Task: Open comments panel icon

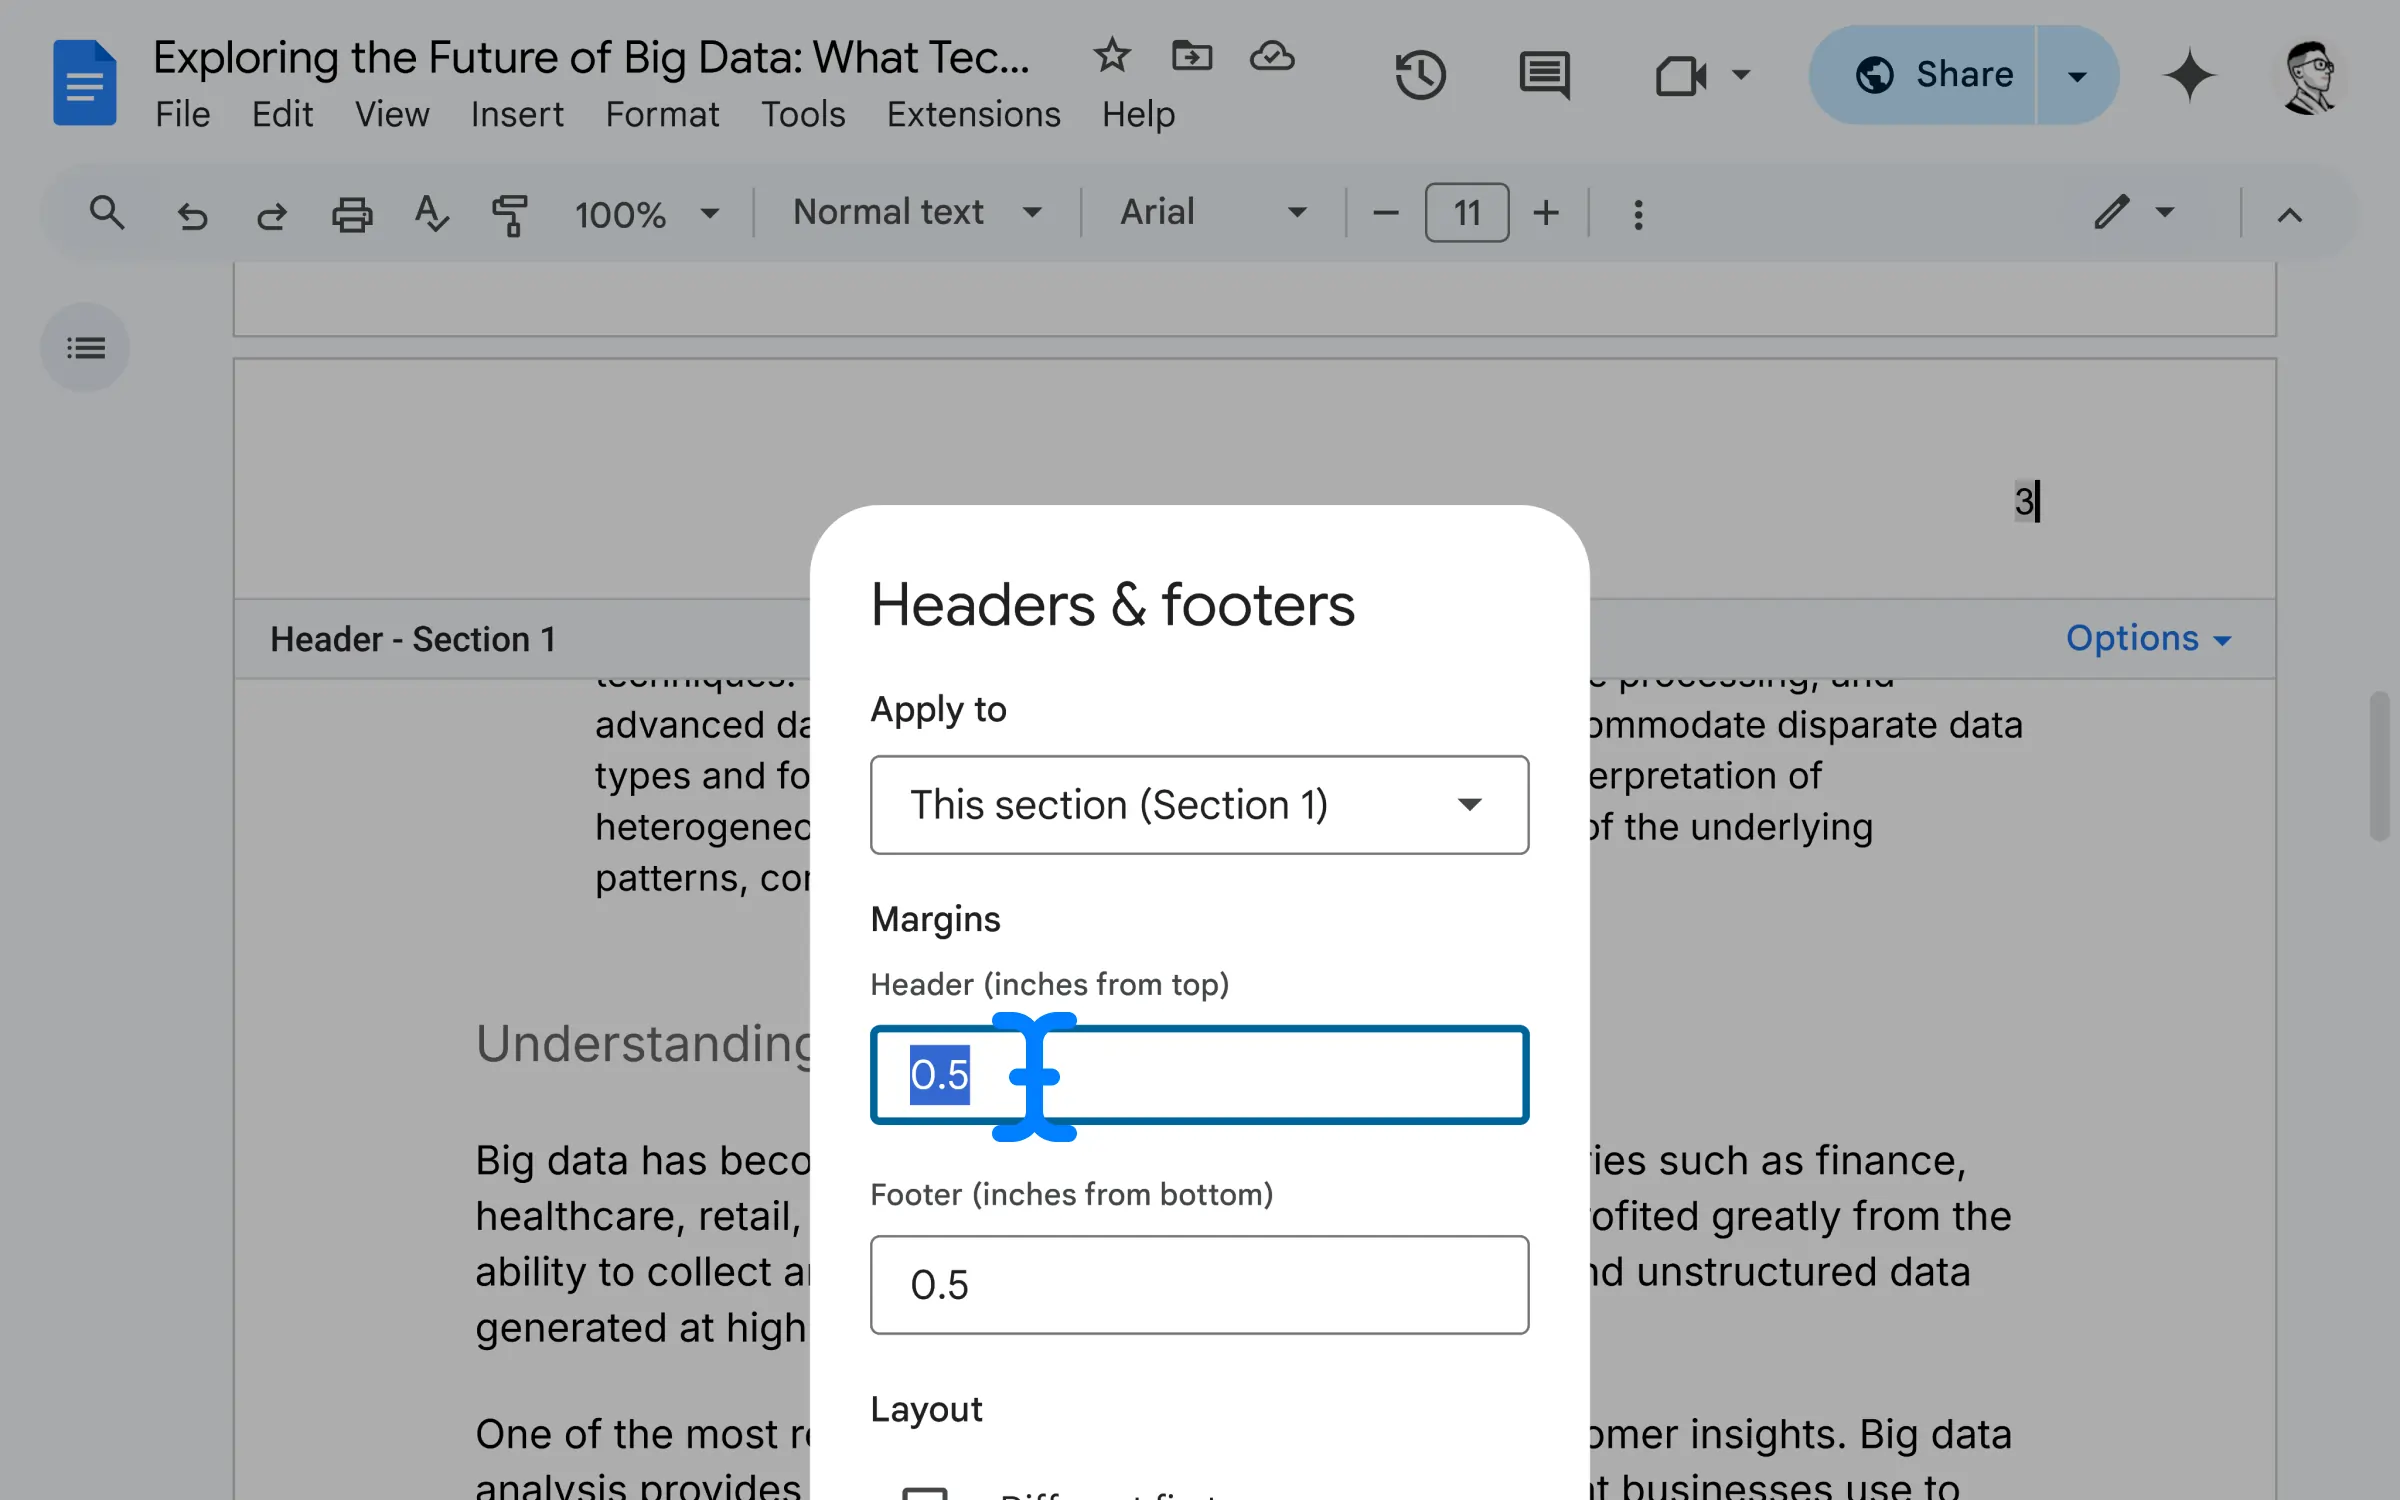Action: coord(1544,75)
